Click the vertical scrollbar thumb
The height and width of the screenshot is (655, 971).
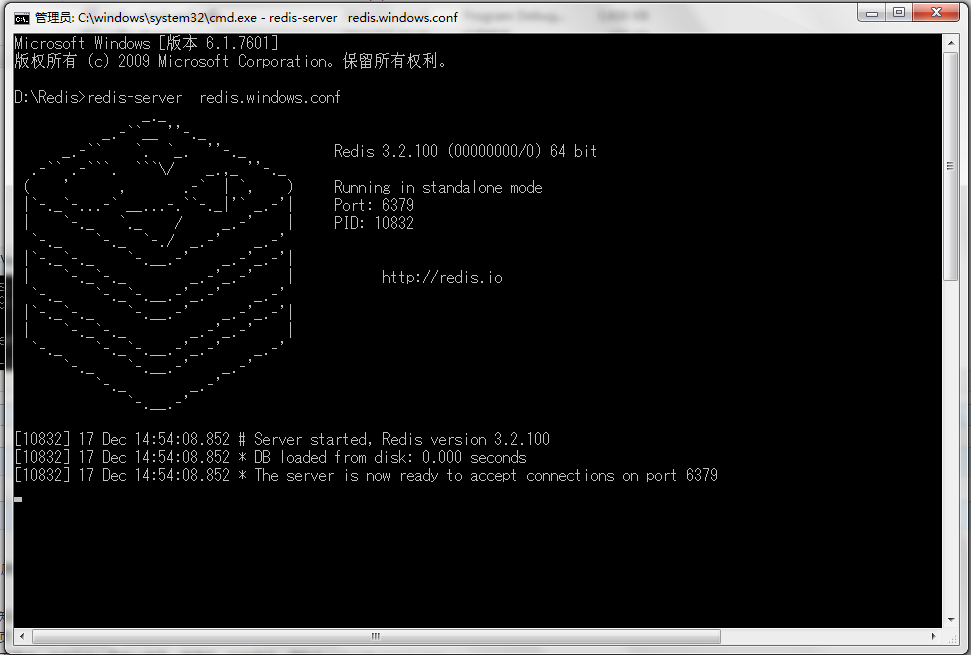click(x=951, y=166)
